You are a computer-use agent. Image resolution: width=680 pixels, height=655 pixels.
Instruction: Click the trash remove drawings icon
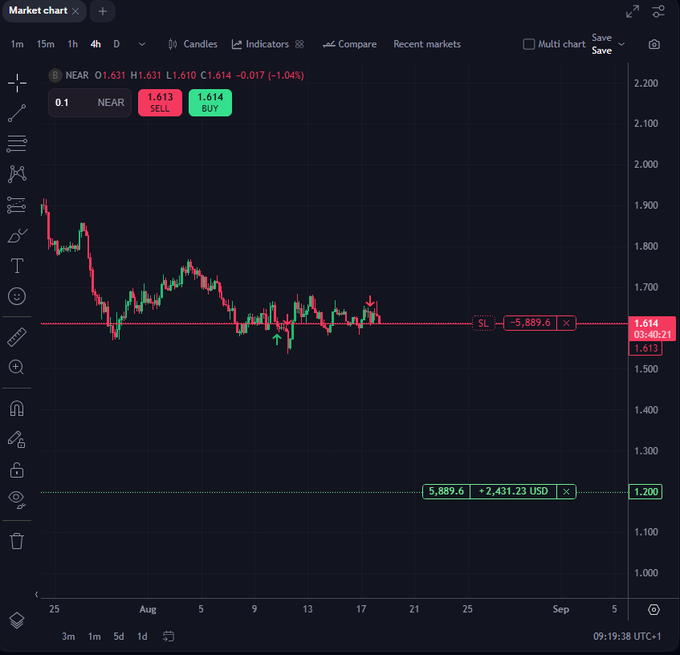coord(17,541)
